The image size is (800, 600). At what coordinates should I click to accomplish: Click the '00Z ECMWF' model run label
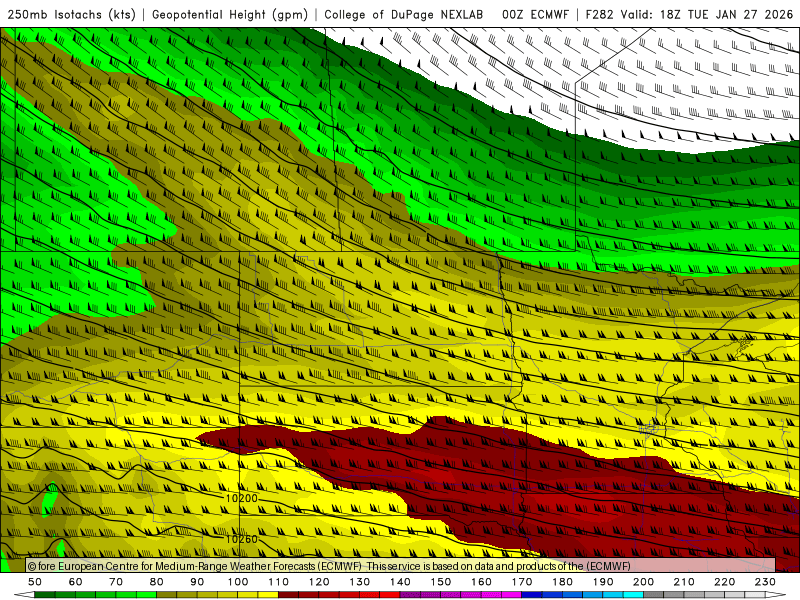point(535,14)
